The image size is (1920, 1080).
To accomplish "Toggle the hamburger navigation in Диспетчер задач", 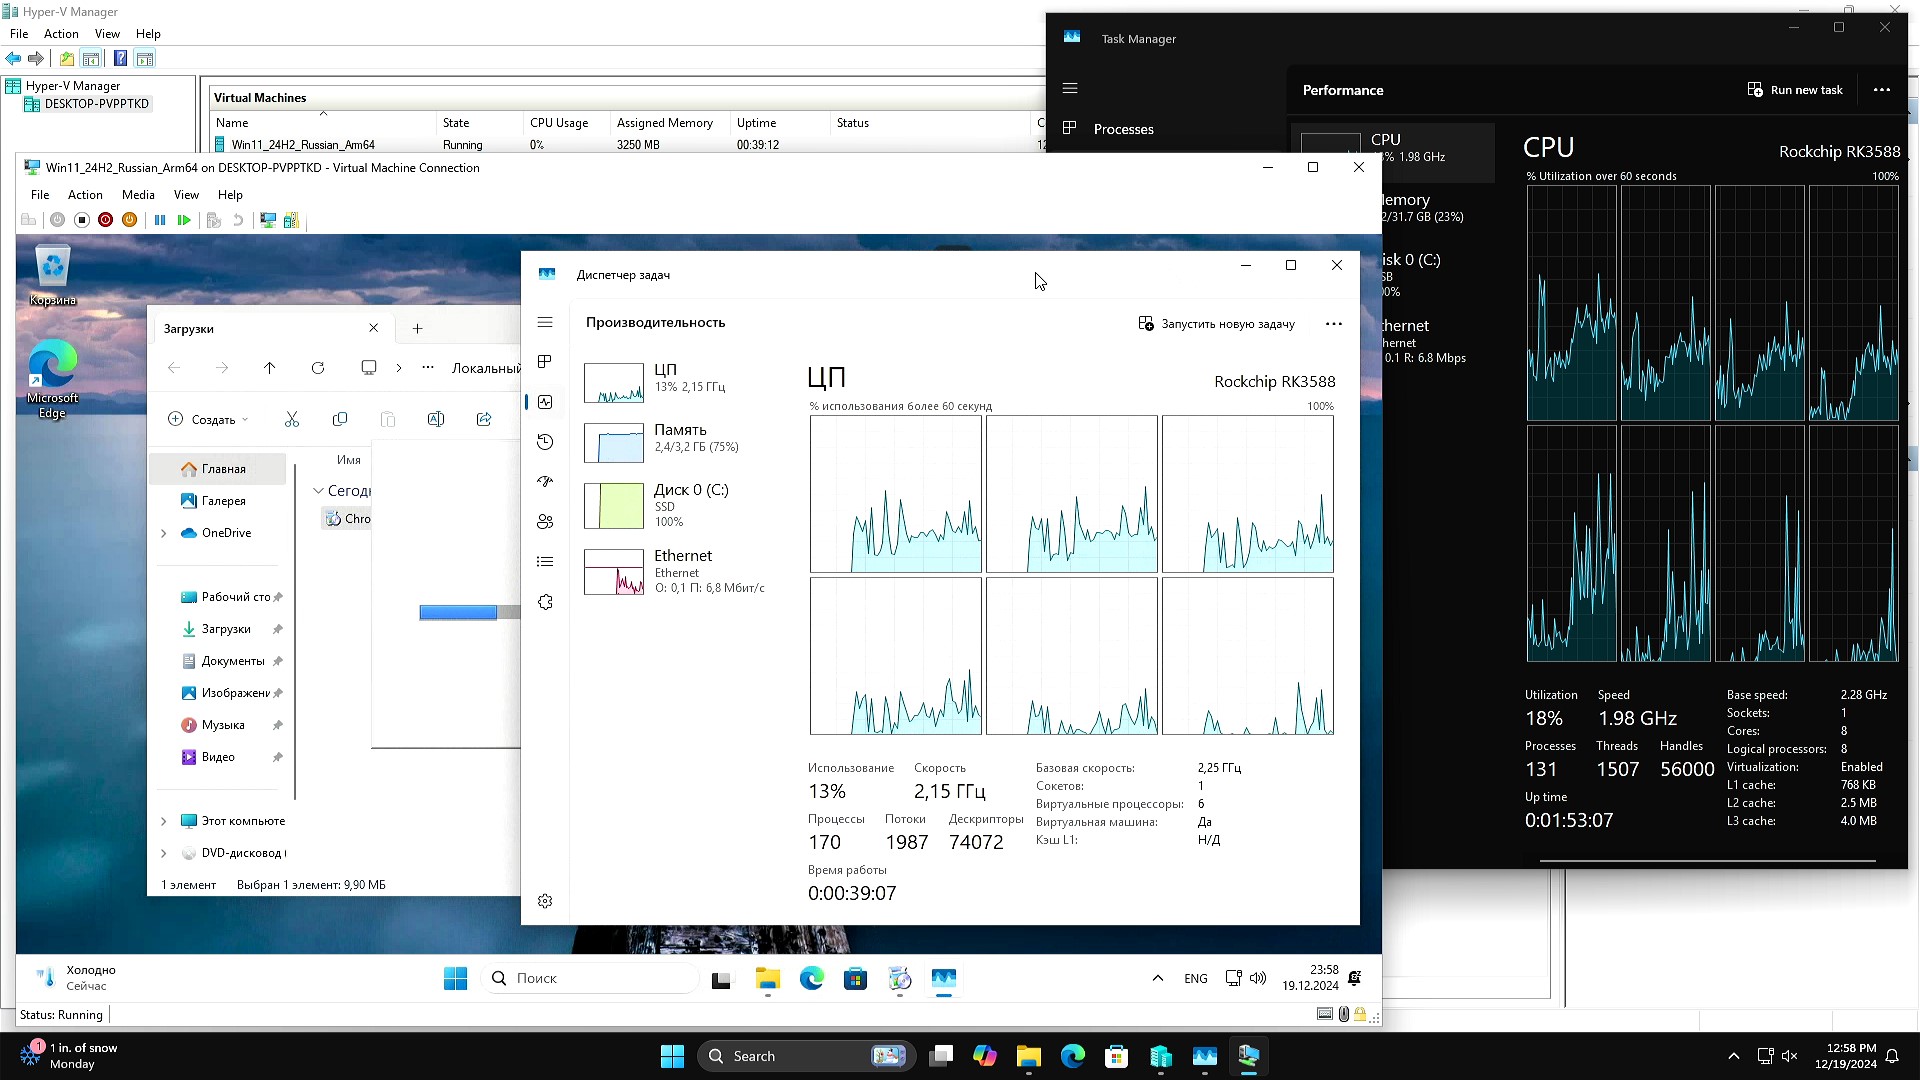I will coord(545,322).
